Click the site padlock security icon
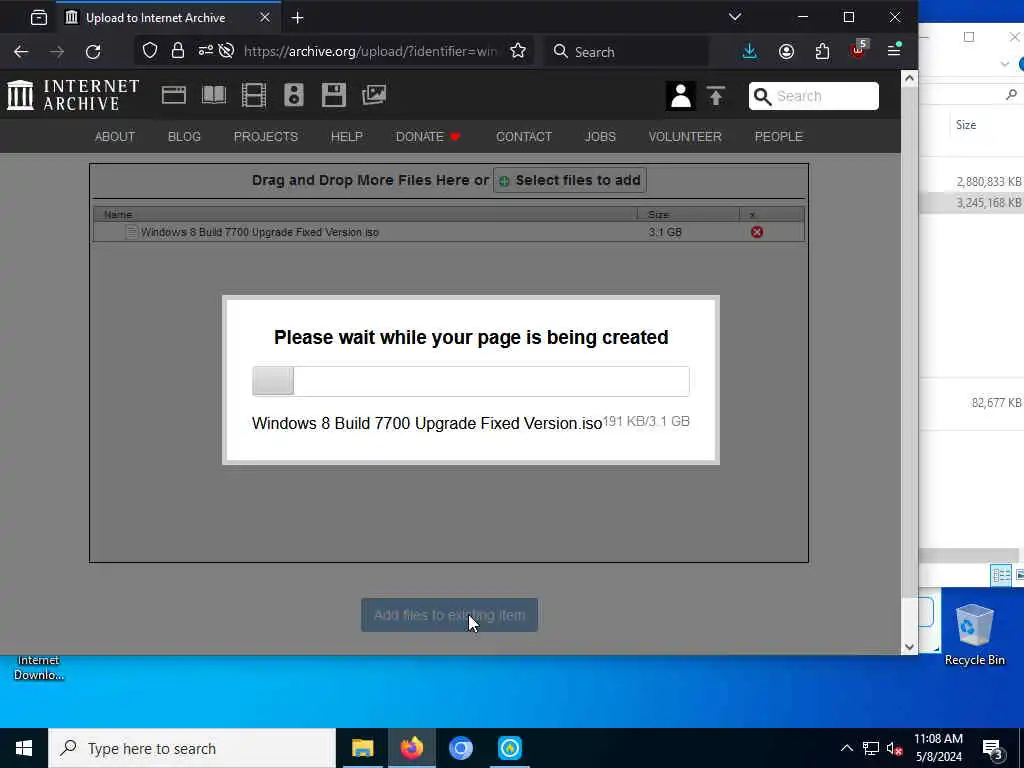The width and height of the screenshot is (1024, 768). (x=178, y=51)
